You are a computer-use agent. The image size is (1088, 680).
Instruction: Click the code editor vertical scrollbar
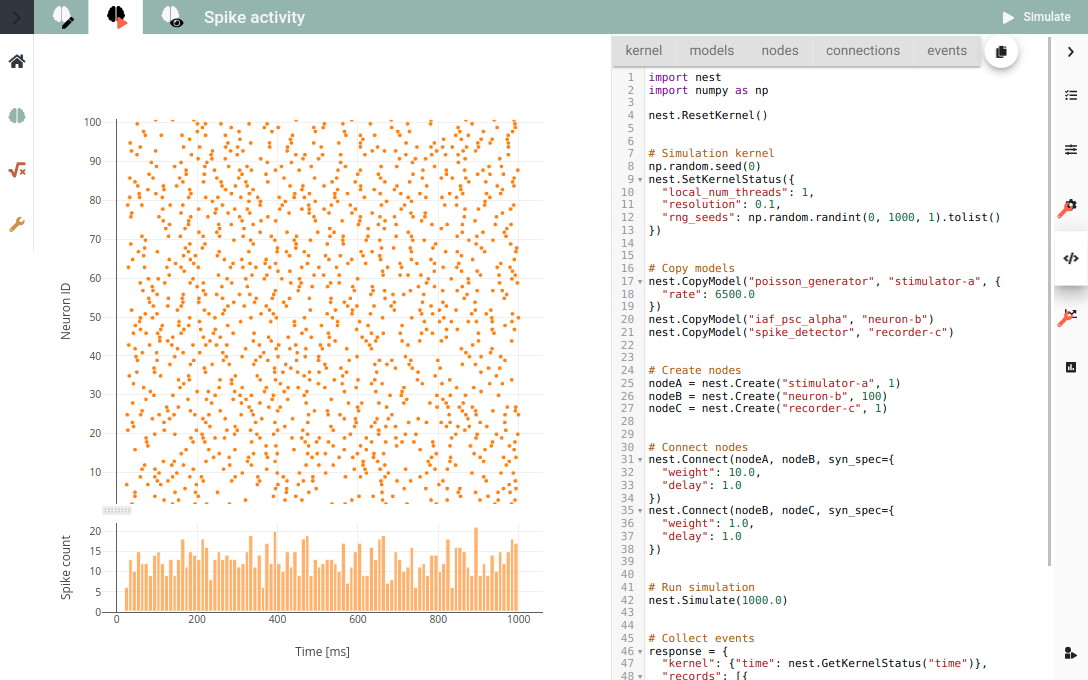(1049, 301)
